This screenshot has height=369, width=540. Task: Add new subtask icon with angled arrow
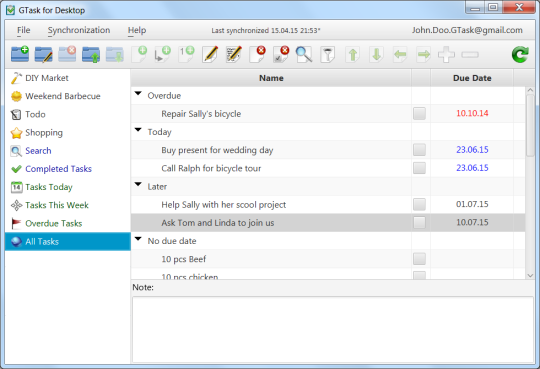[162, 54]
